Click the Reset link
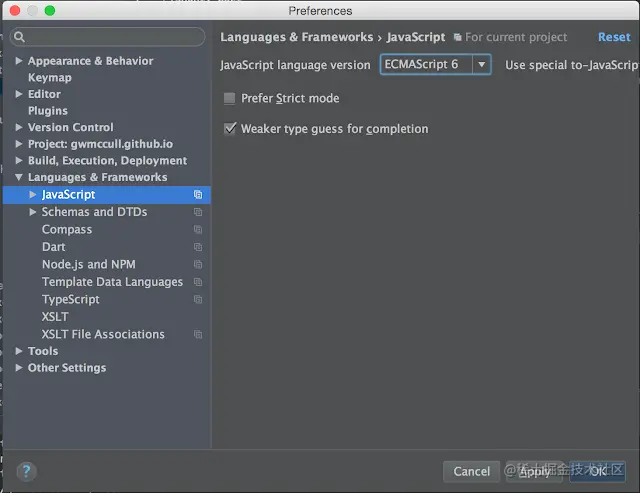Image resolution: width=640 pixels, height=493 pixels. [614, 37]
